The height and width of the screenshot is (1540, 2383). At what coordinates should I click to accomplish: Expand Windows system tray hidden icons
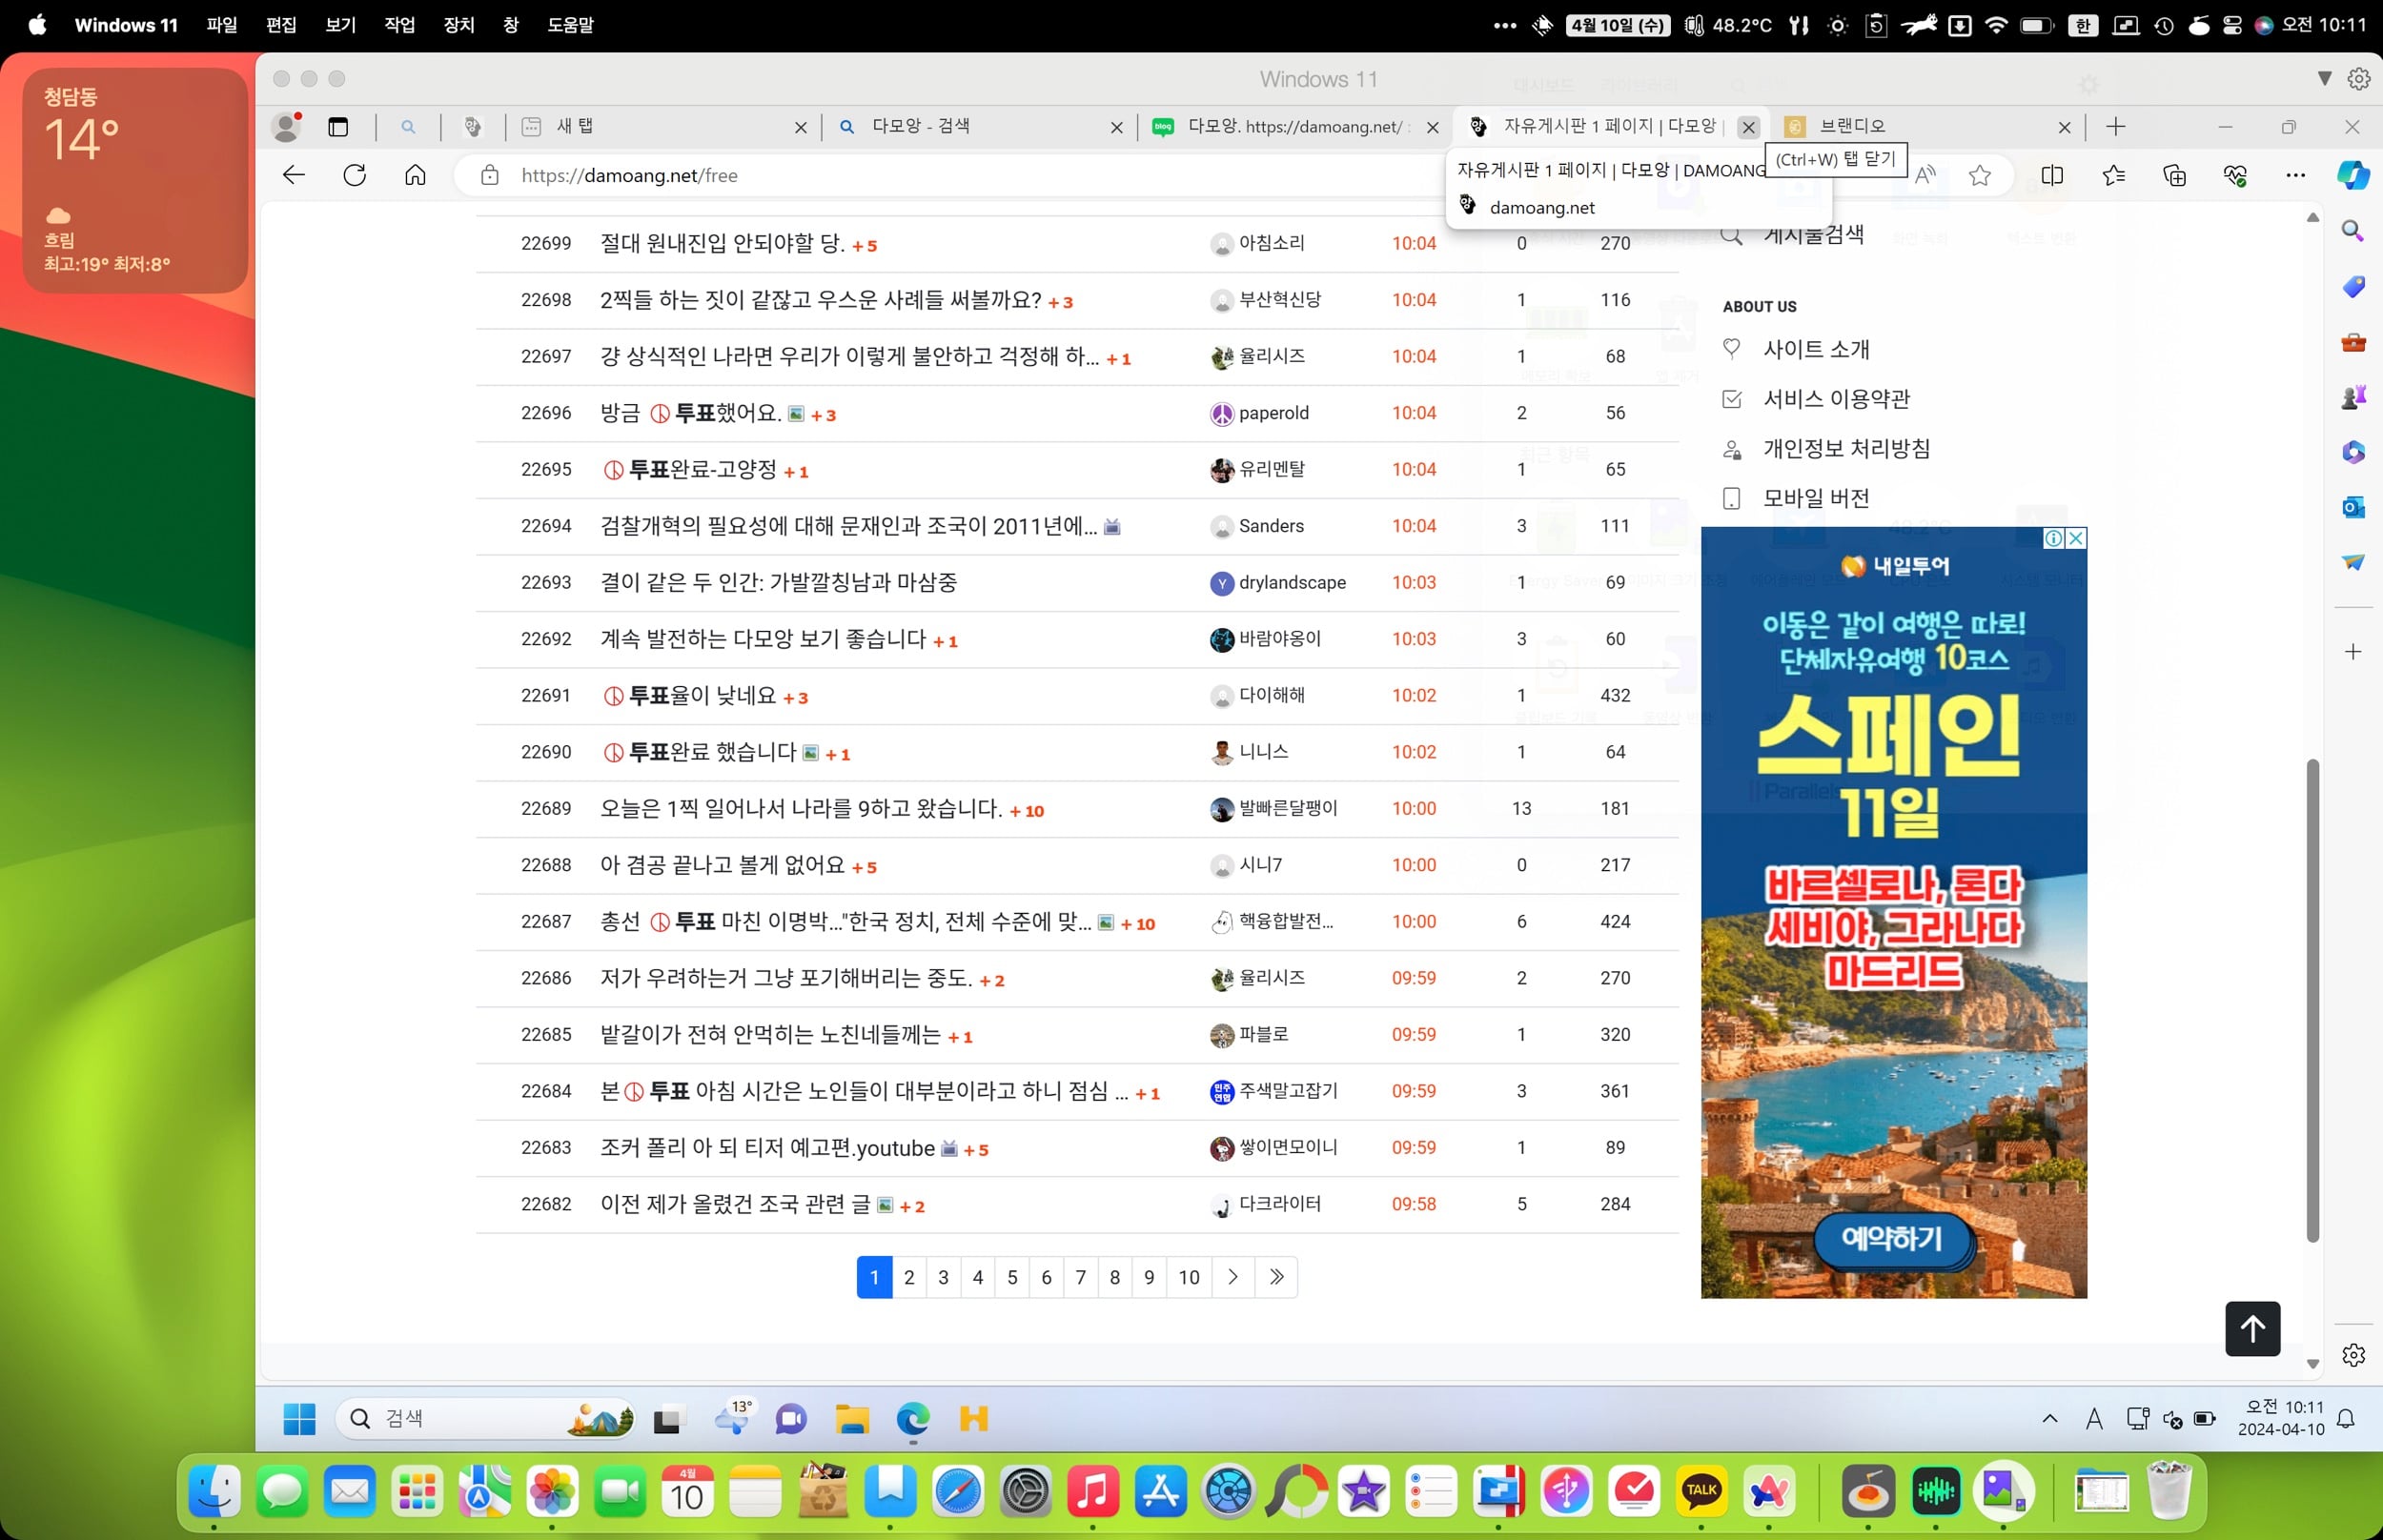point(2049,1418)
